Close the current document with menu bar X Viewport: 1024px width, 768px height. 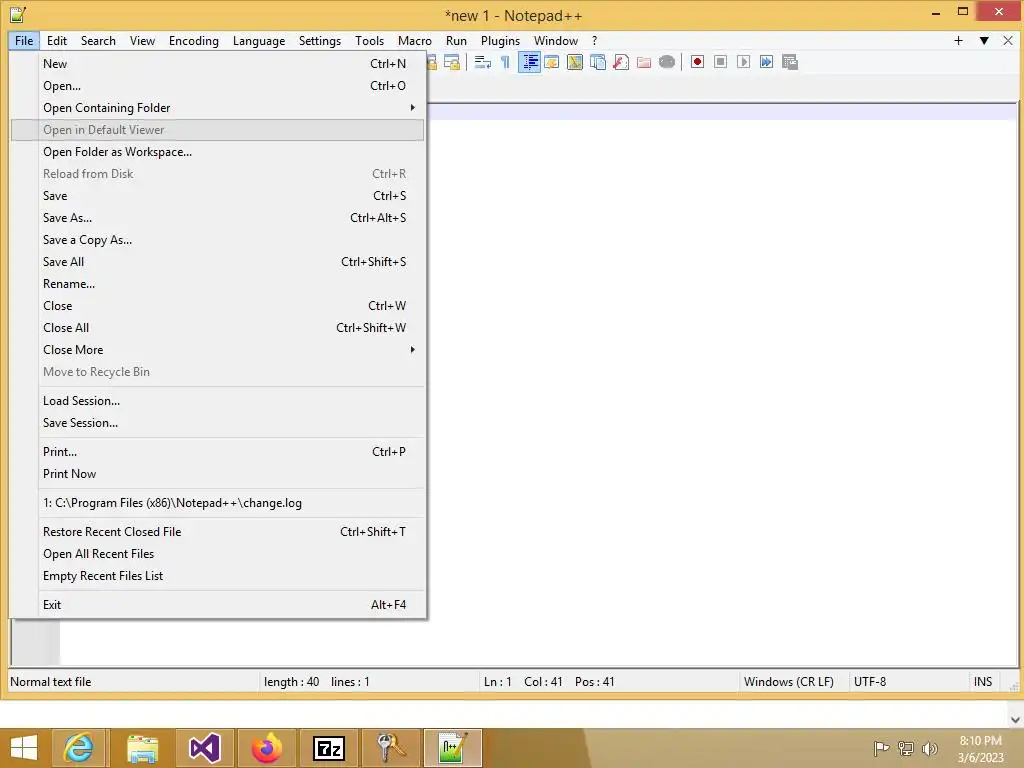(x=1008, y=40)
